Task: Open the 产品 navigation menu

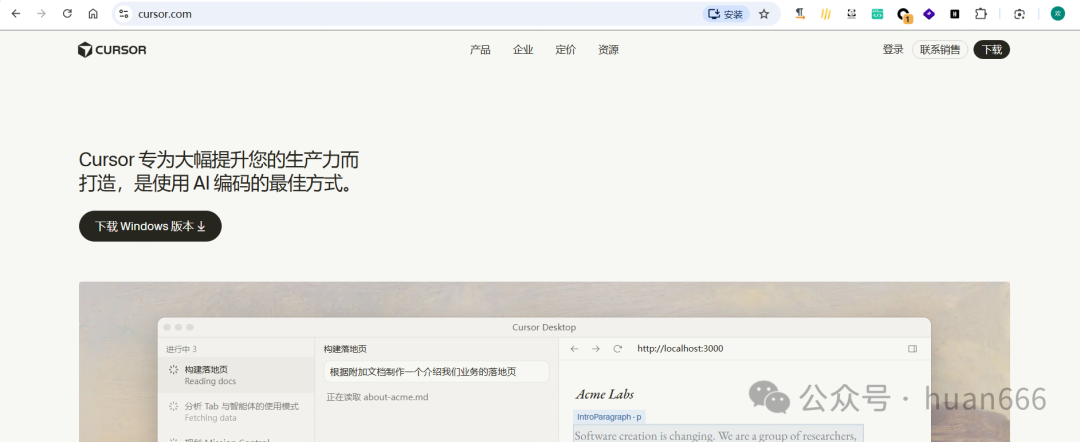Action: click(480, 50)
